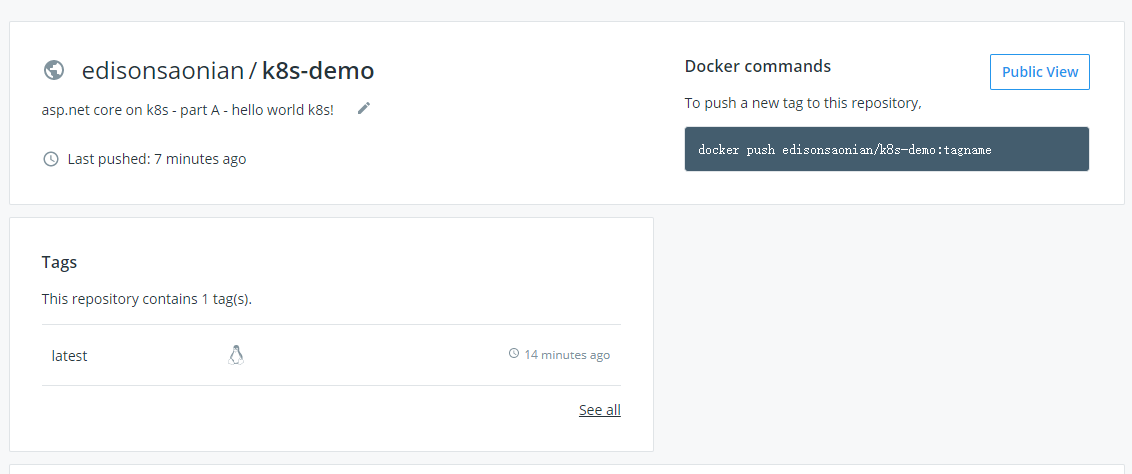Click the globe public repository icon
The image size is (1132, 474).
click(x=54, y=70)
